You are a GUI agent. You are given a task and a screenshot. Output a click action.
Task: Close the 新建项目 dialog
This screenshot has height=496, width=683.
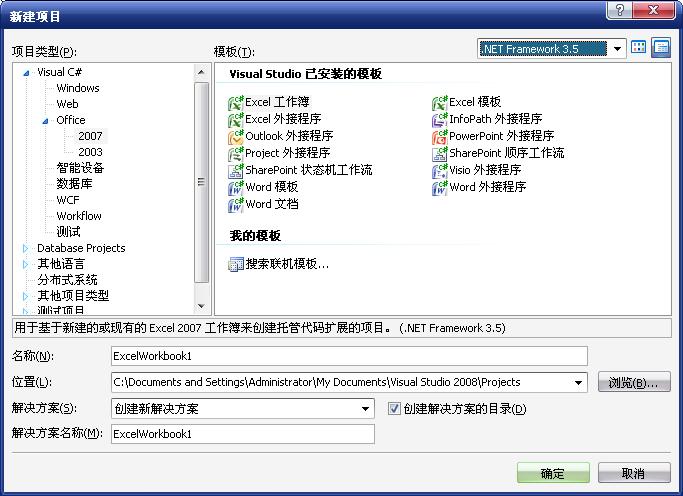pyautogui.click(x=653, y=10)
